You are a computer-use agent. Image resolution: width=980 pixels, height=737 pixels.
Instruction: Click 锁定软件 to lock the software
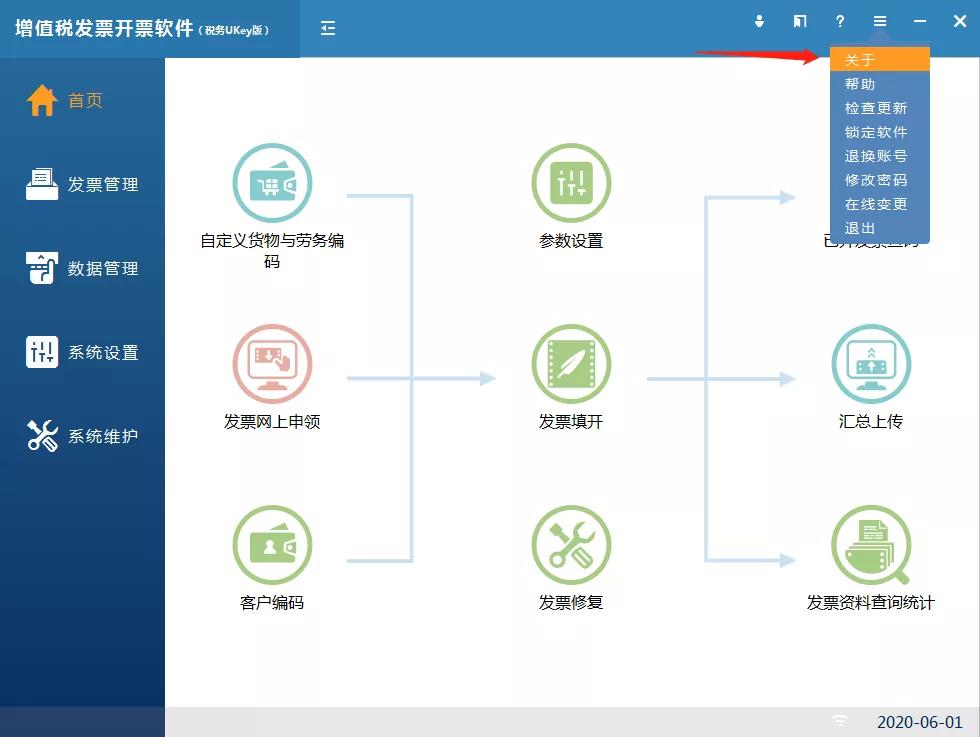pyautogui.click(x=877, y=132)
